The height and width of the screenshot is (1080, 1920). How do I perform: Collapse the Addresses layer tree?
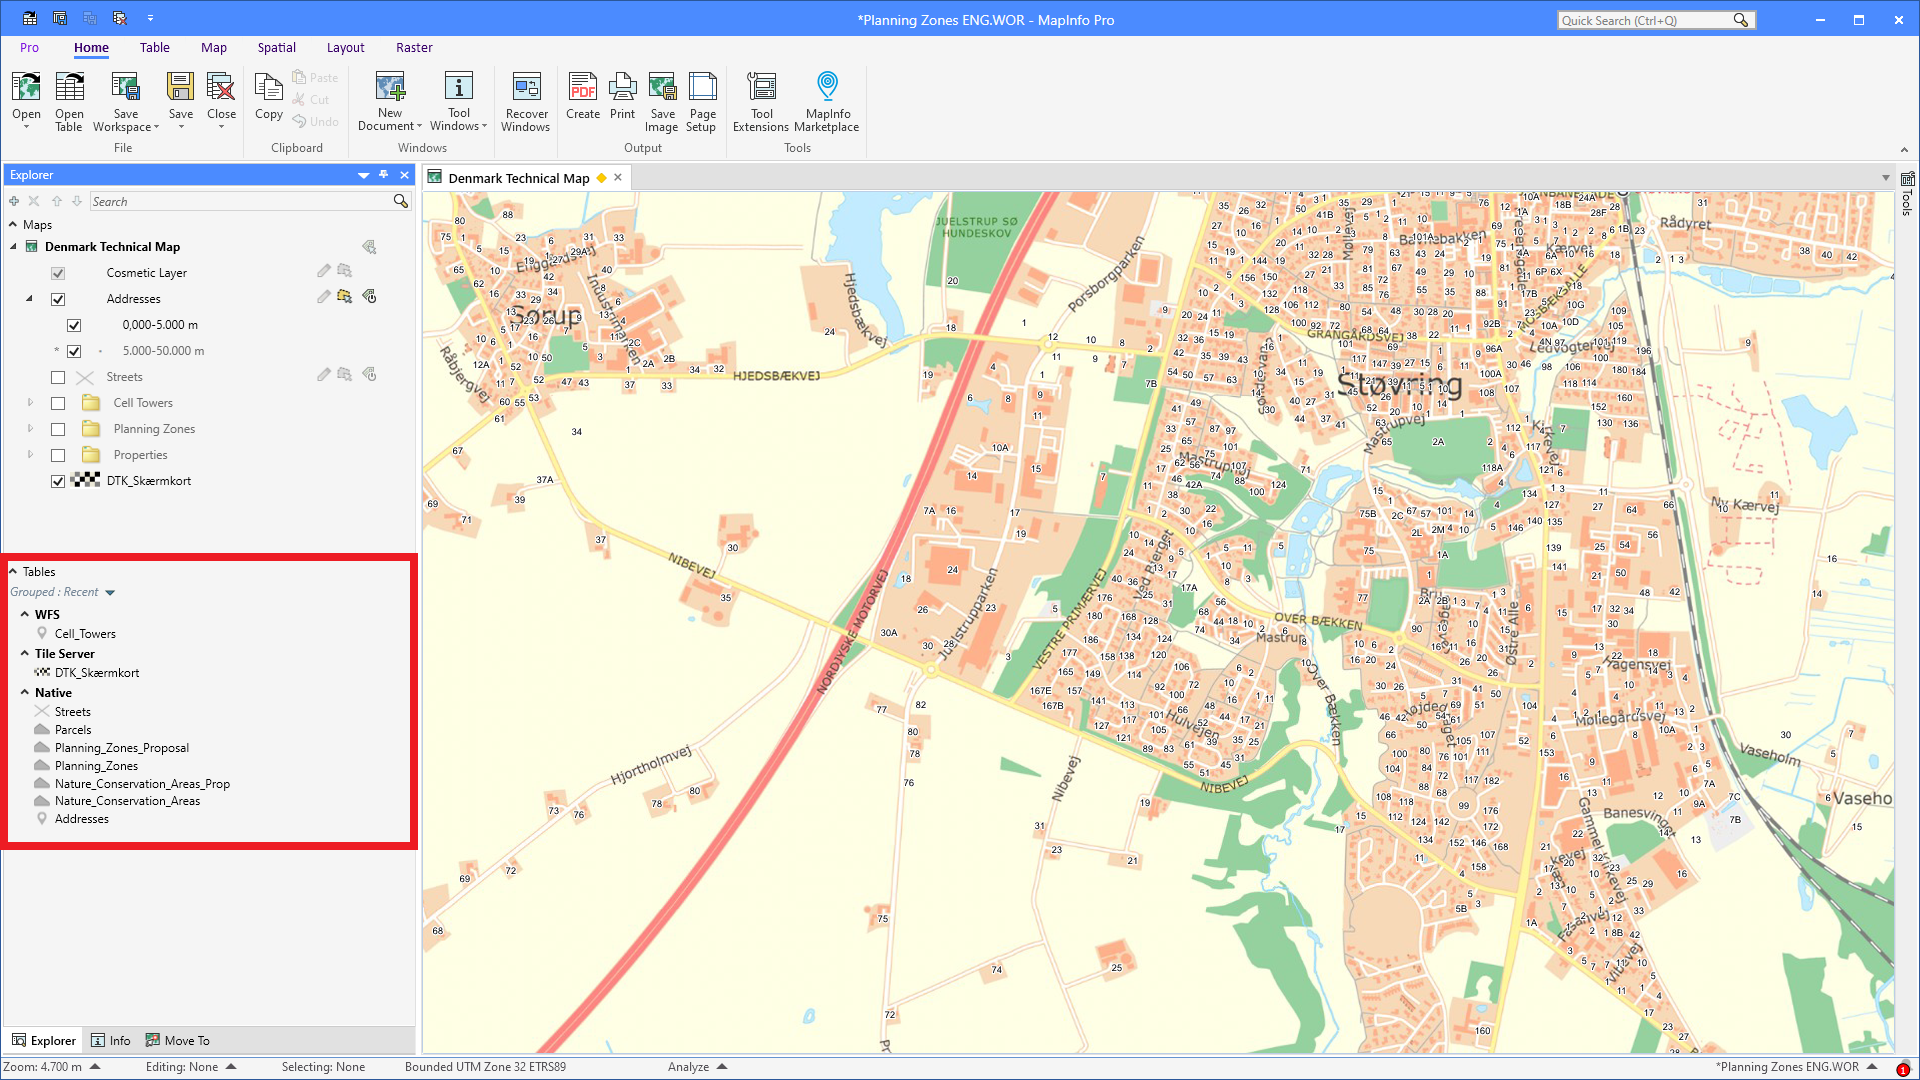pyautogui.click(x=29, y=298)
